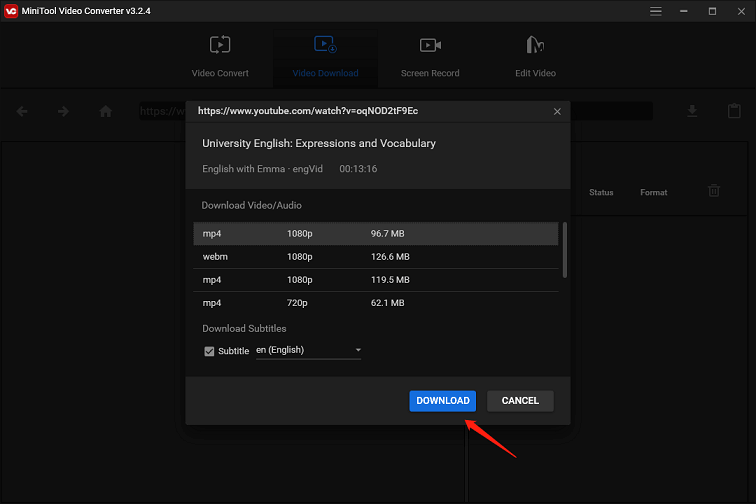Click the format list scrollbar
This screenshot has width=756, height=504.
pos(565,250)
